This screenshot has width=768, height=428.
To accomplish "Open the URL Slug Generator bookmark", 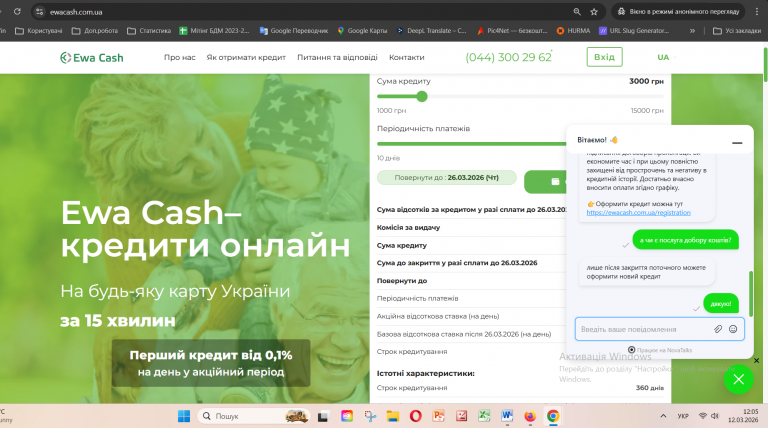I will tap(634, 31).
